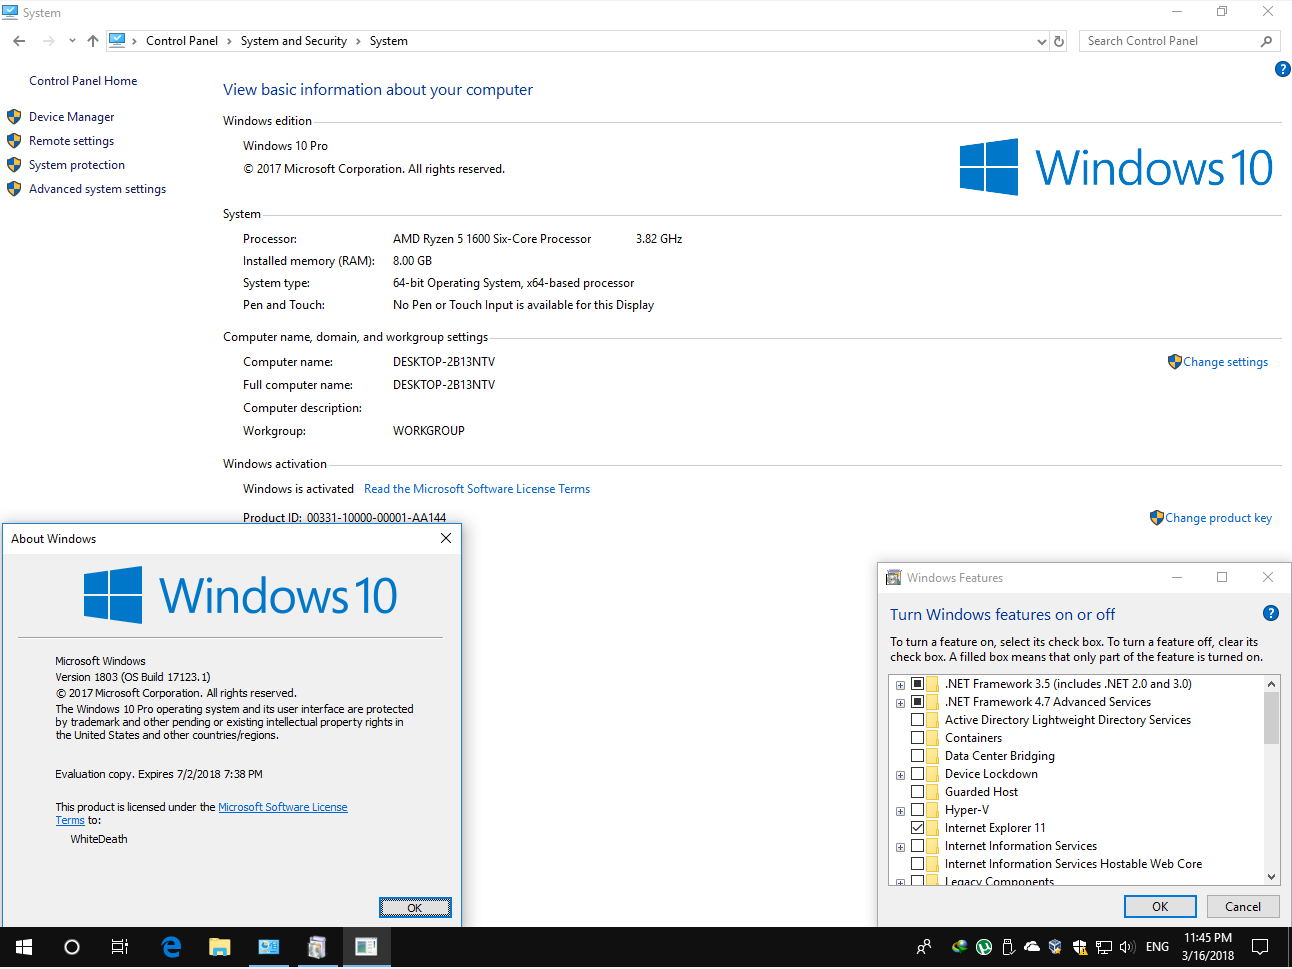Open Remote settings link
Screen dimensions: 1292x969
(71, 141)
